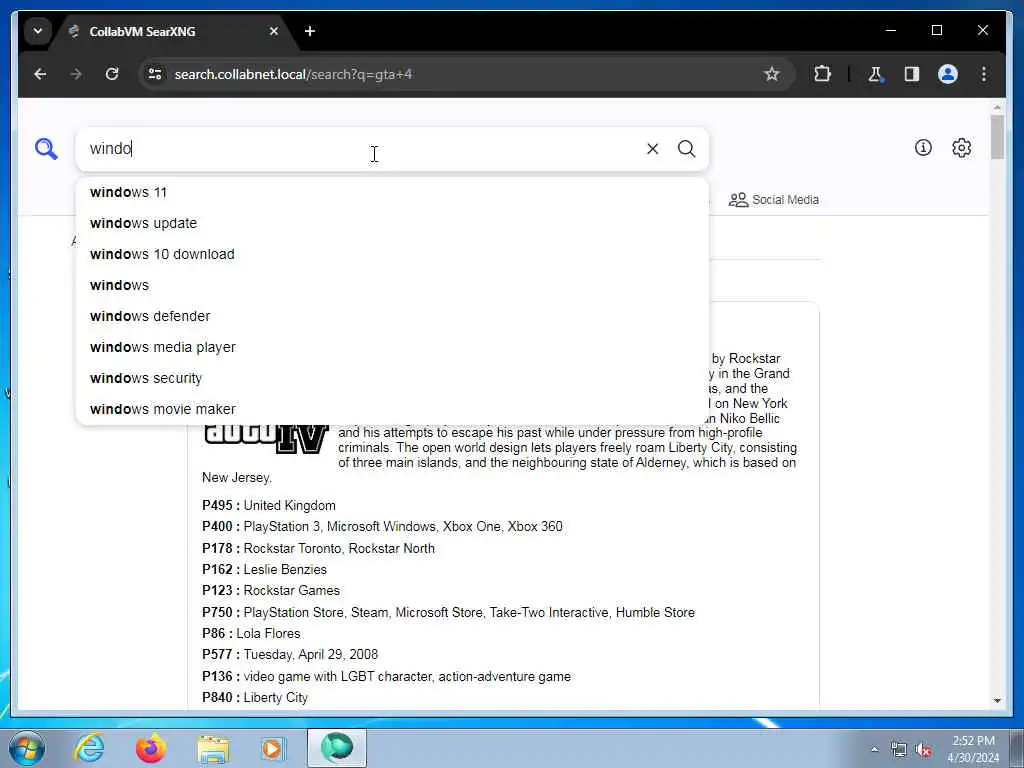Clear the search box with the X icon
This screenshot has width=1024, height=768.
(x=652, y=149)
